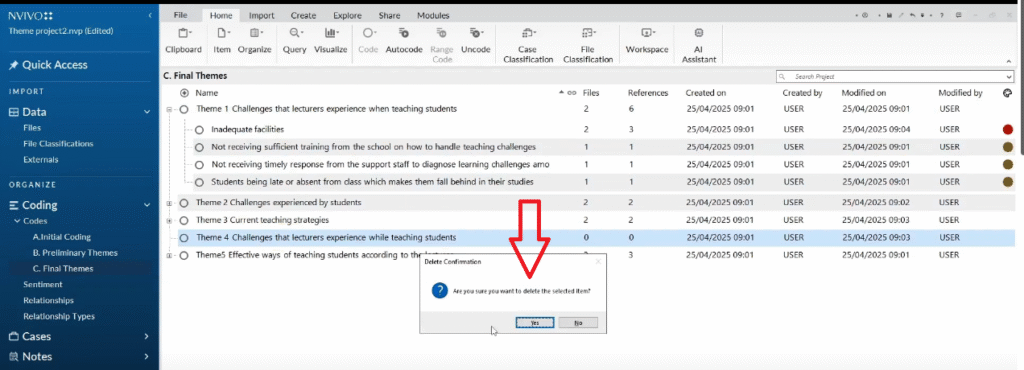This screenshot has height=370, width=1024.
Task: Click the plus icon beside Name header
Action: (x=184, y=93)
